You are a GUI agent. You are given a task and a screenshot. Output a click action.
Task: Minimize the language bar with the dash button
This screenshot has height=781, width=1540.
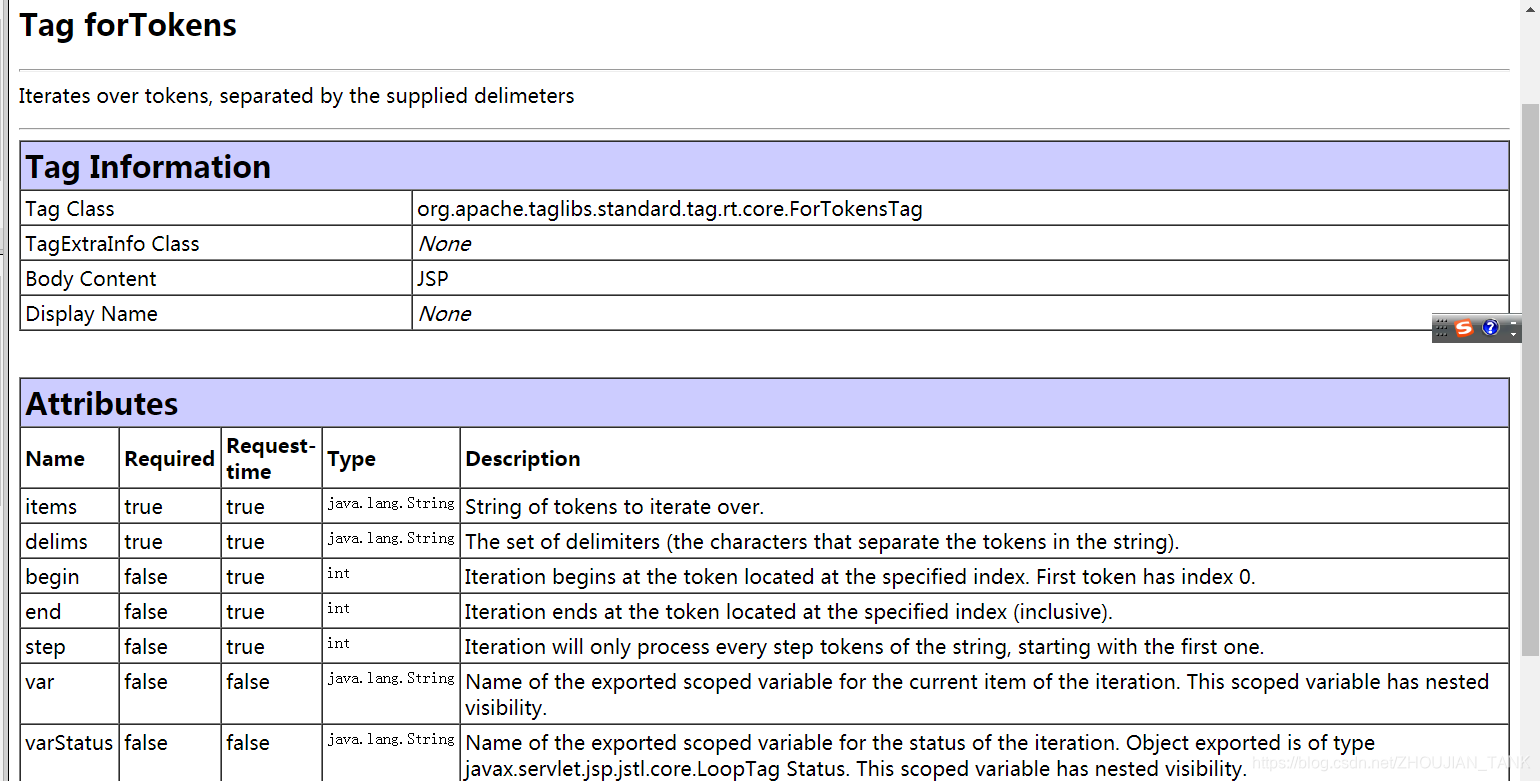pyautogui.click(x=1513, y=323)
